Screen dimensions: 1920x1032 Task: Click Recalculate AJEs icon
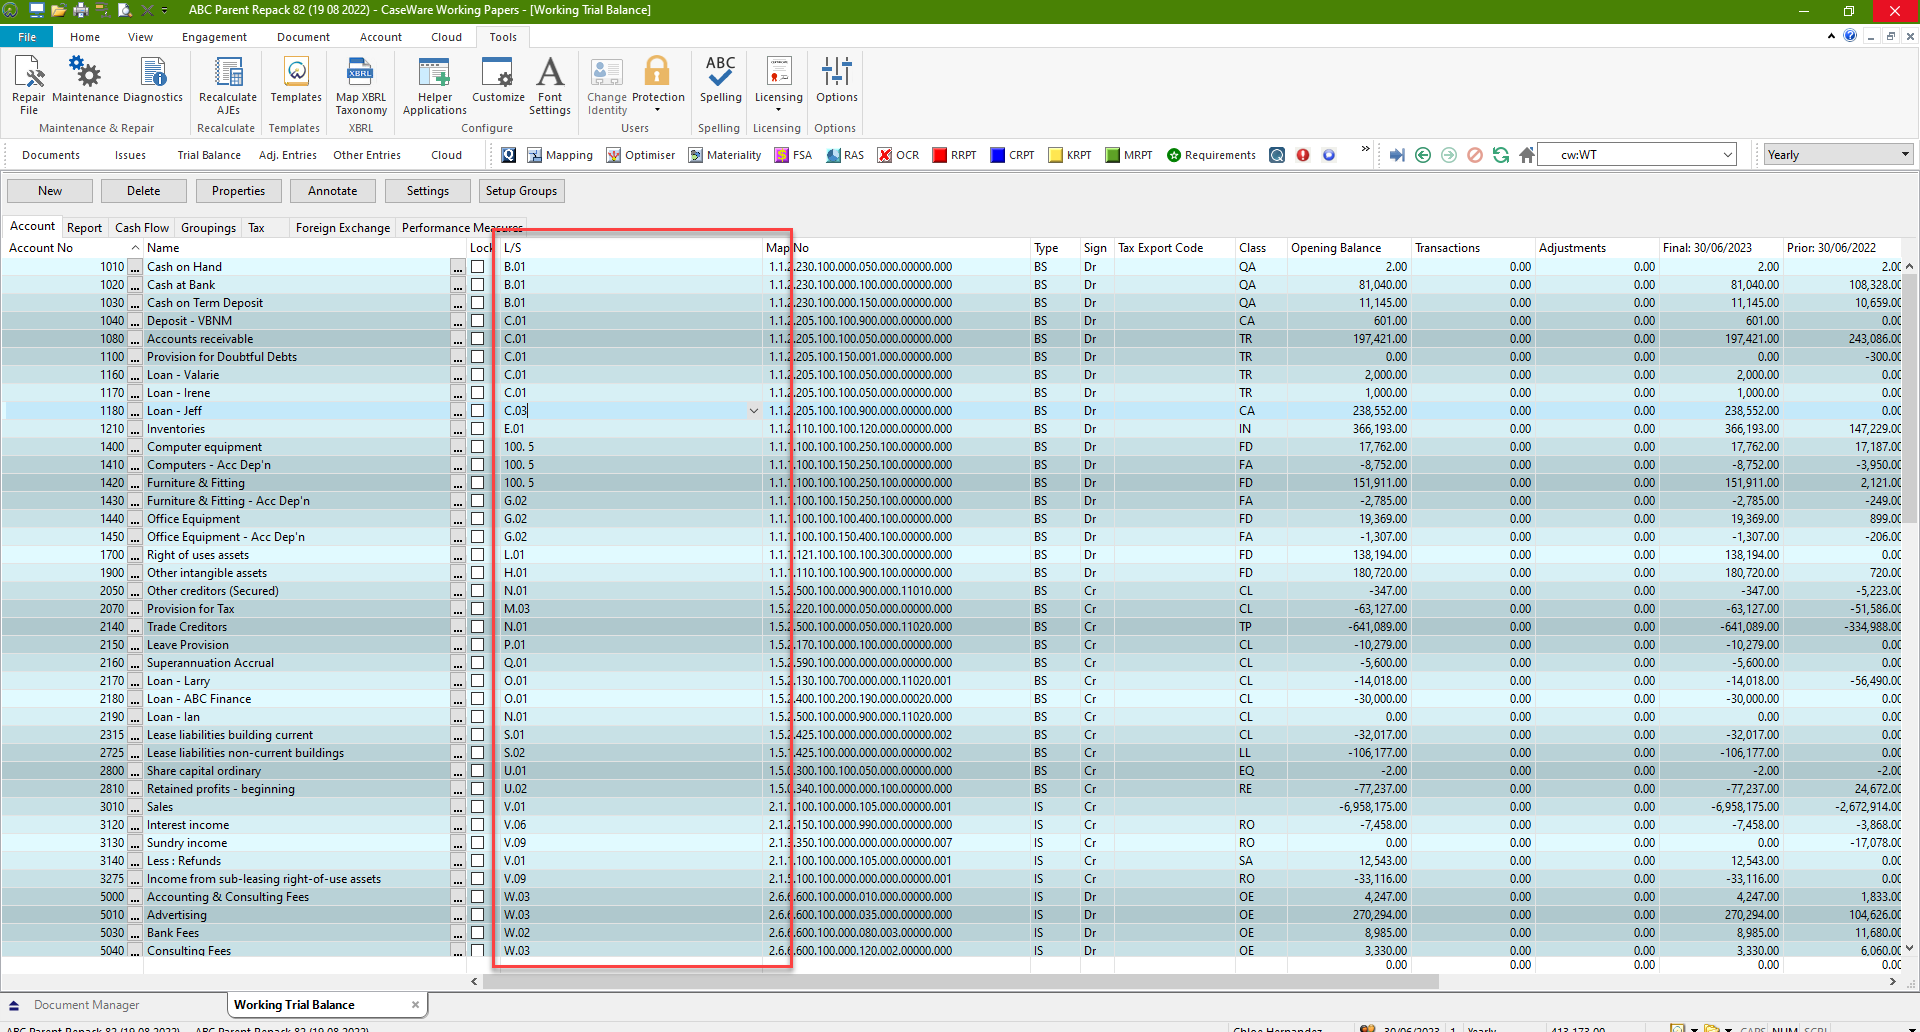pos(228,85)
